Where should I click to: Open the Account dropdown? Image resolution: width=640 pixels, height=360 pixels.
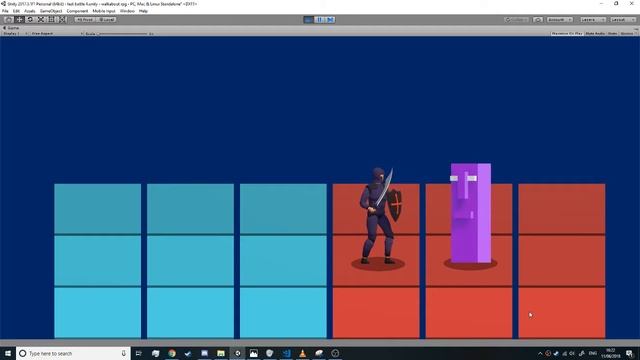[x=560, y=20]
